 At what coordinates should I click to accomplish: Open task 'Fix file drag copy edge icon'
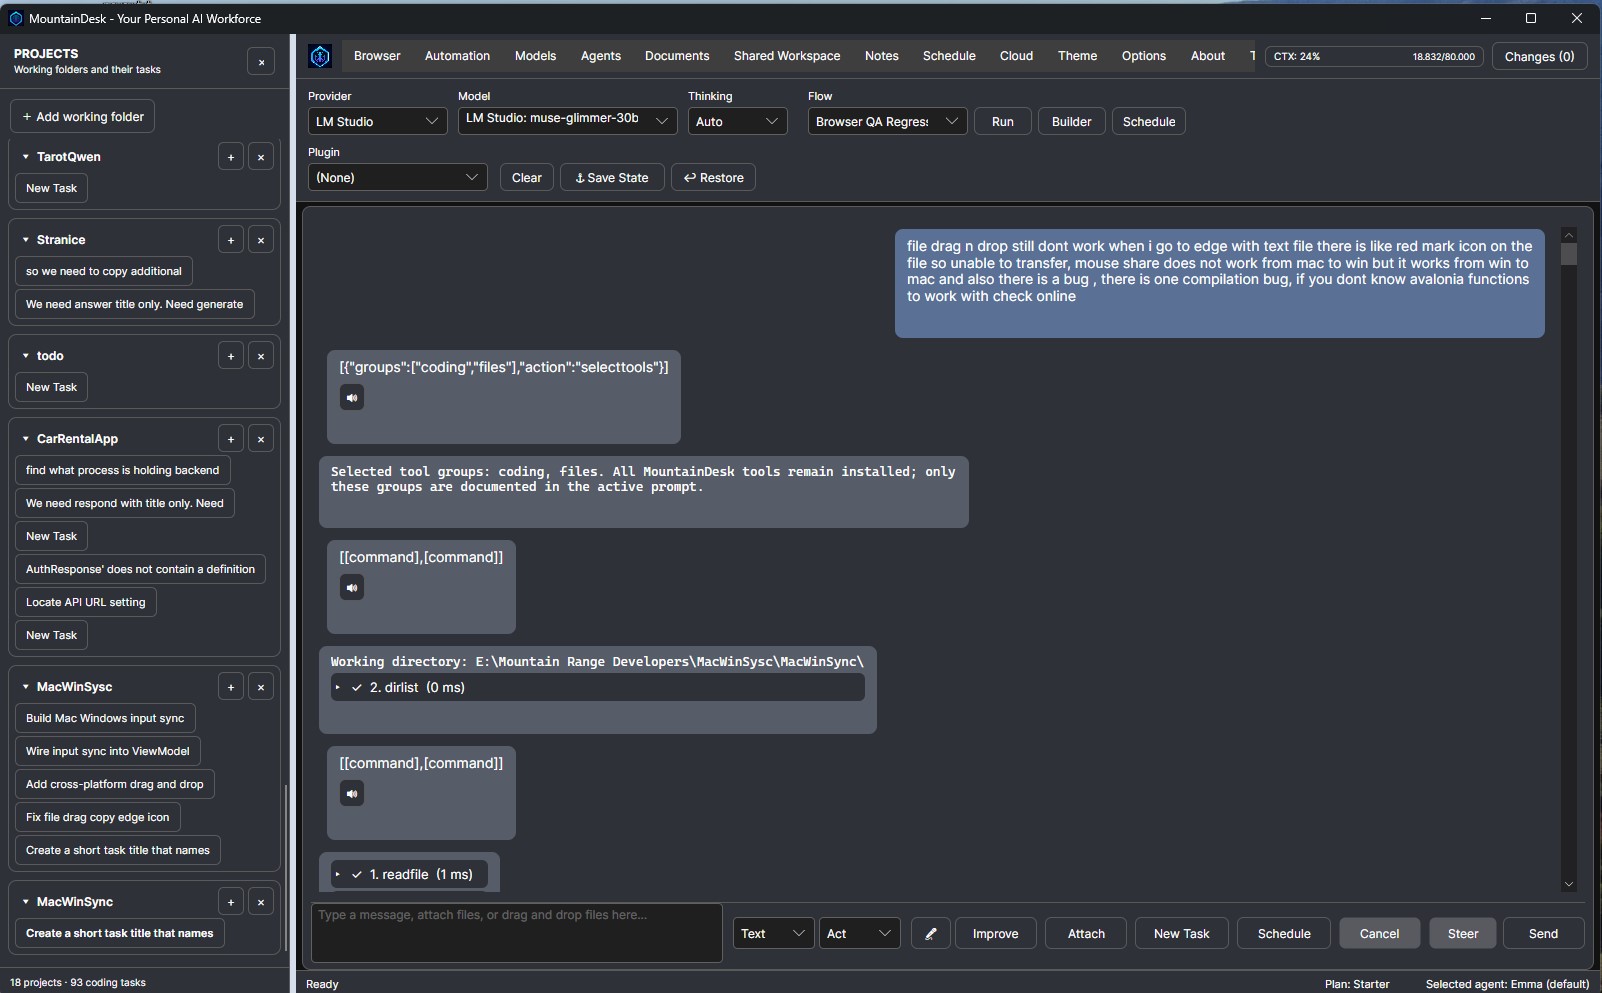coord(98,817)
